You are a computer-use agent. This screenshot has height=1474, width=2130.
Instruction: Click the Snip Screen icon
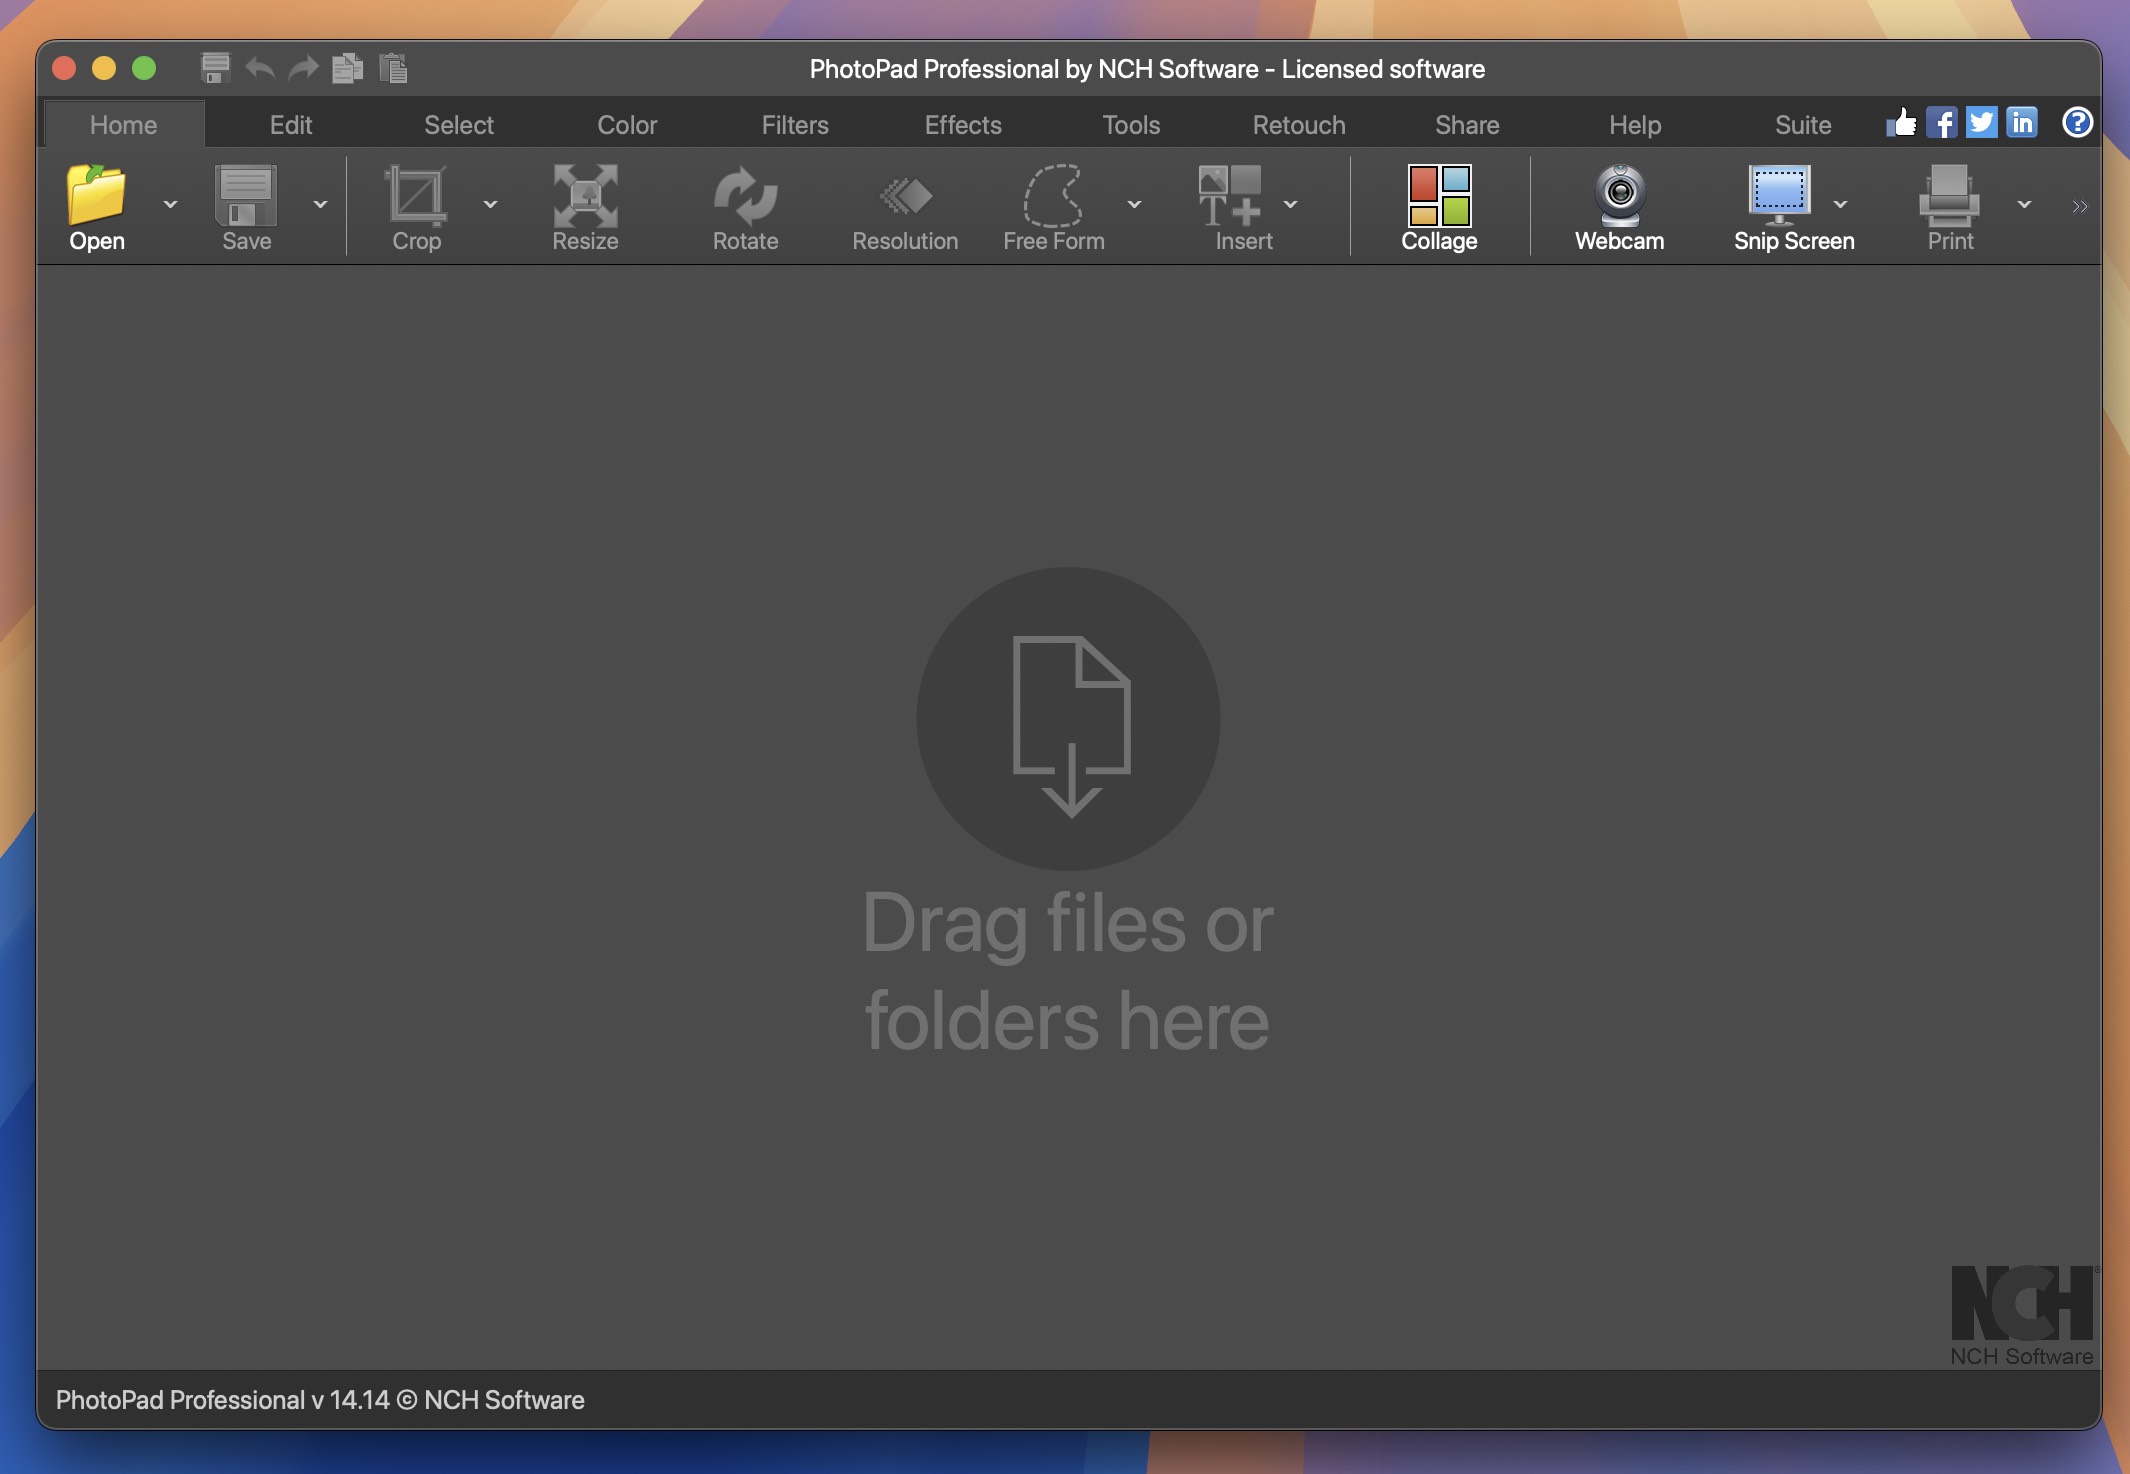(1779, 194)
